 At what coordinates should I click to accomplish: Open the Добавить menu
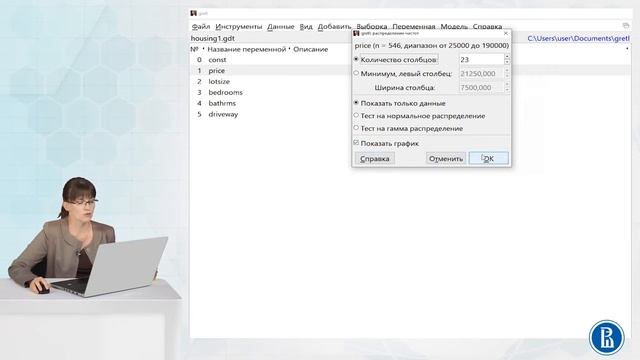click(x=334, y=27)
